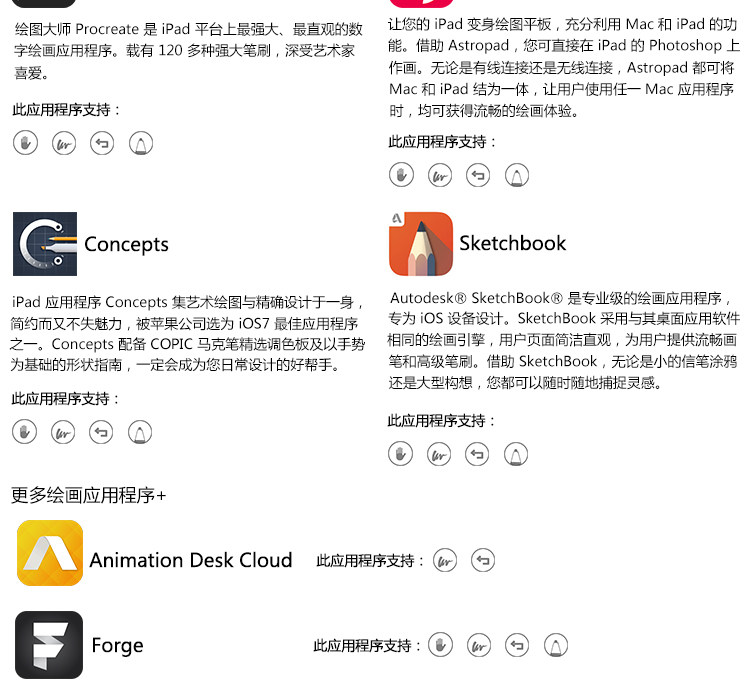Viewport: 750px width, 684px height.
Task: Click the signature pressure icon under Astropad description
Action: (x=440, y=175)
